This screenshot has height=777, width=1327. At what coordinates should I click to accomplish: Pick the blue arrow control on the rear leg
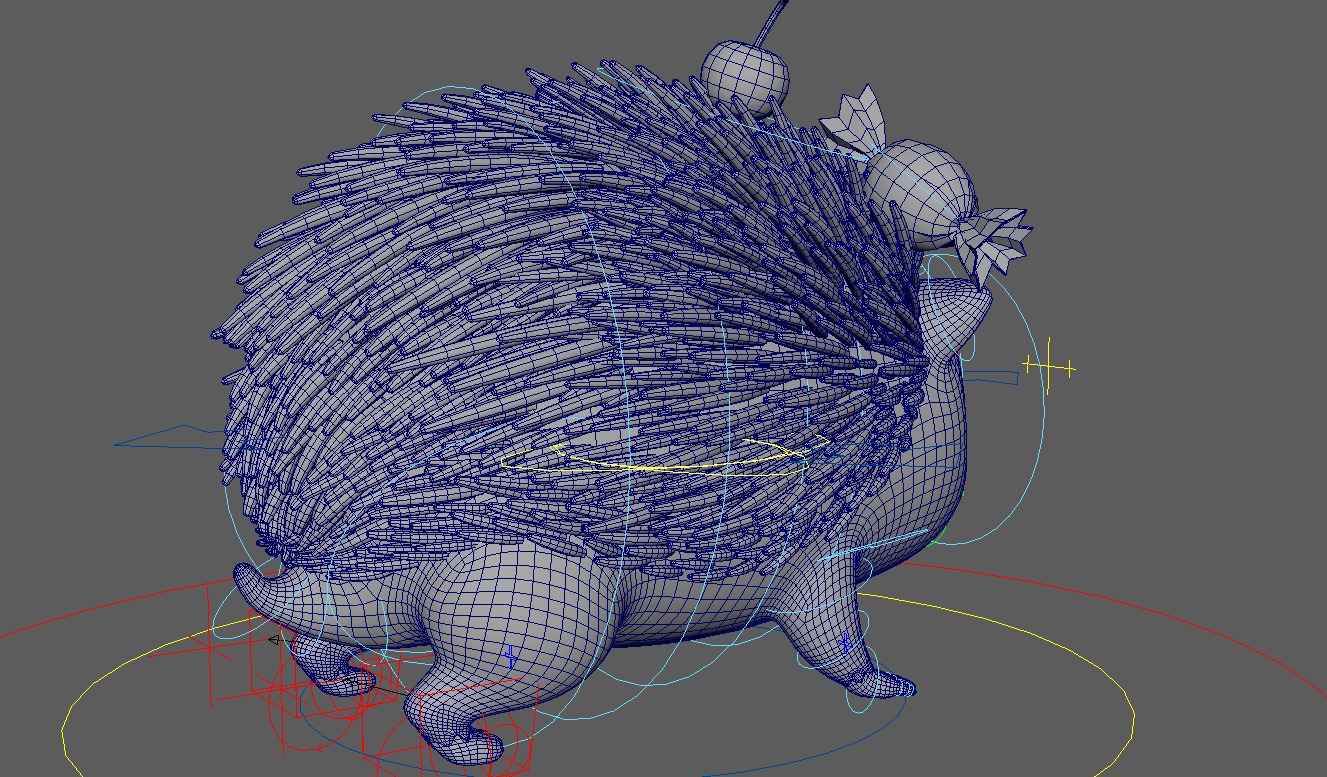coord(511,657)
